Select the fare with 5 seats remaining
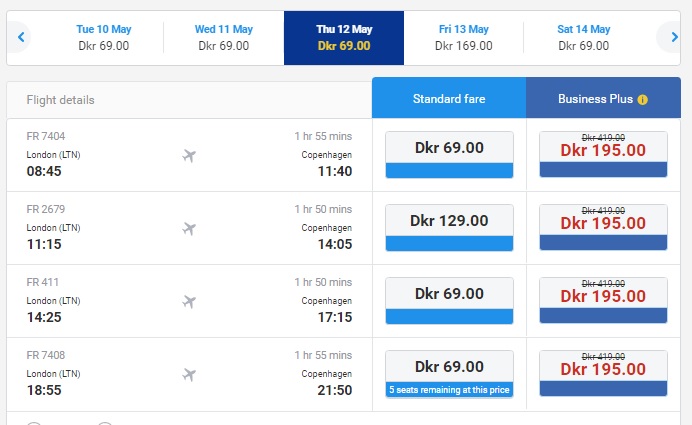The width and height of the screenshot is (692, 425). tap(449, 374)
